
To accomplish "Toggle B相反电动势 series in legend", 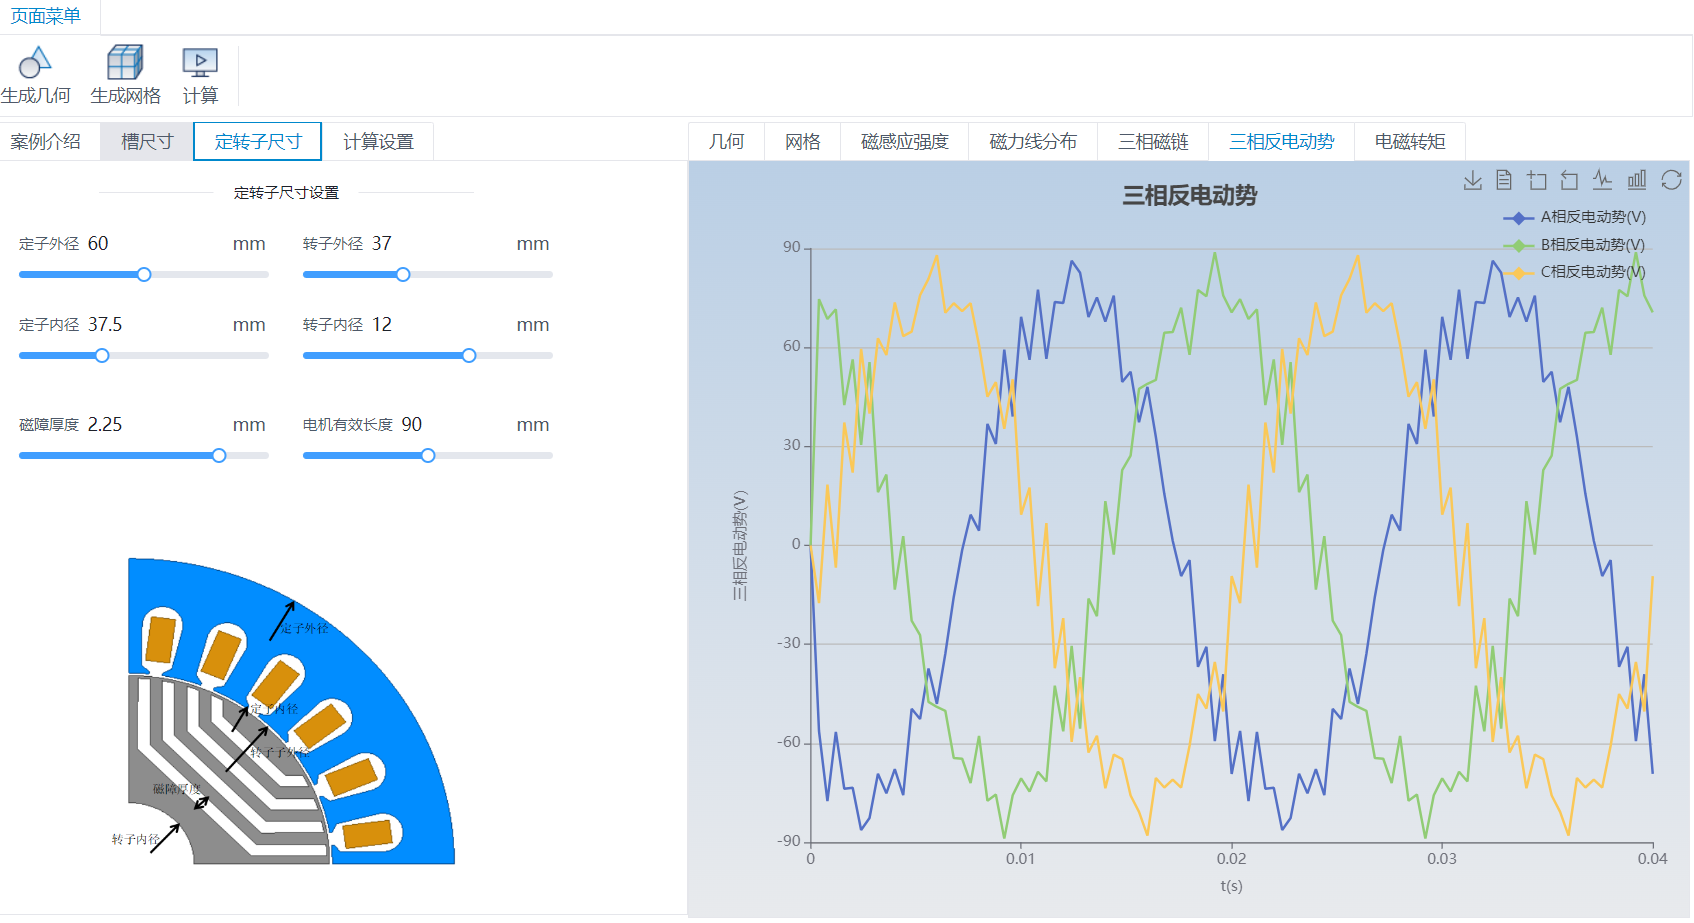I will (1574, 245).
